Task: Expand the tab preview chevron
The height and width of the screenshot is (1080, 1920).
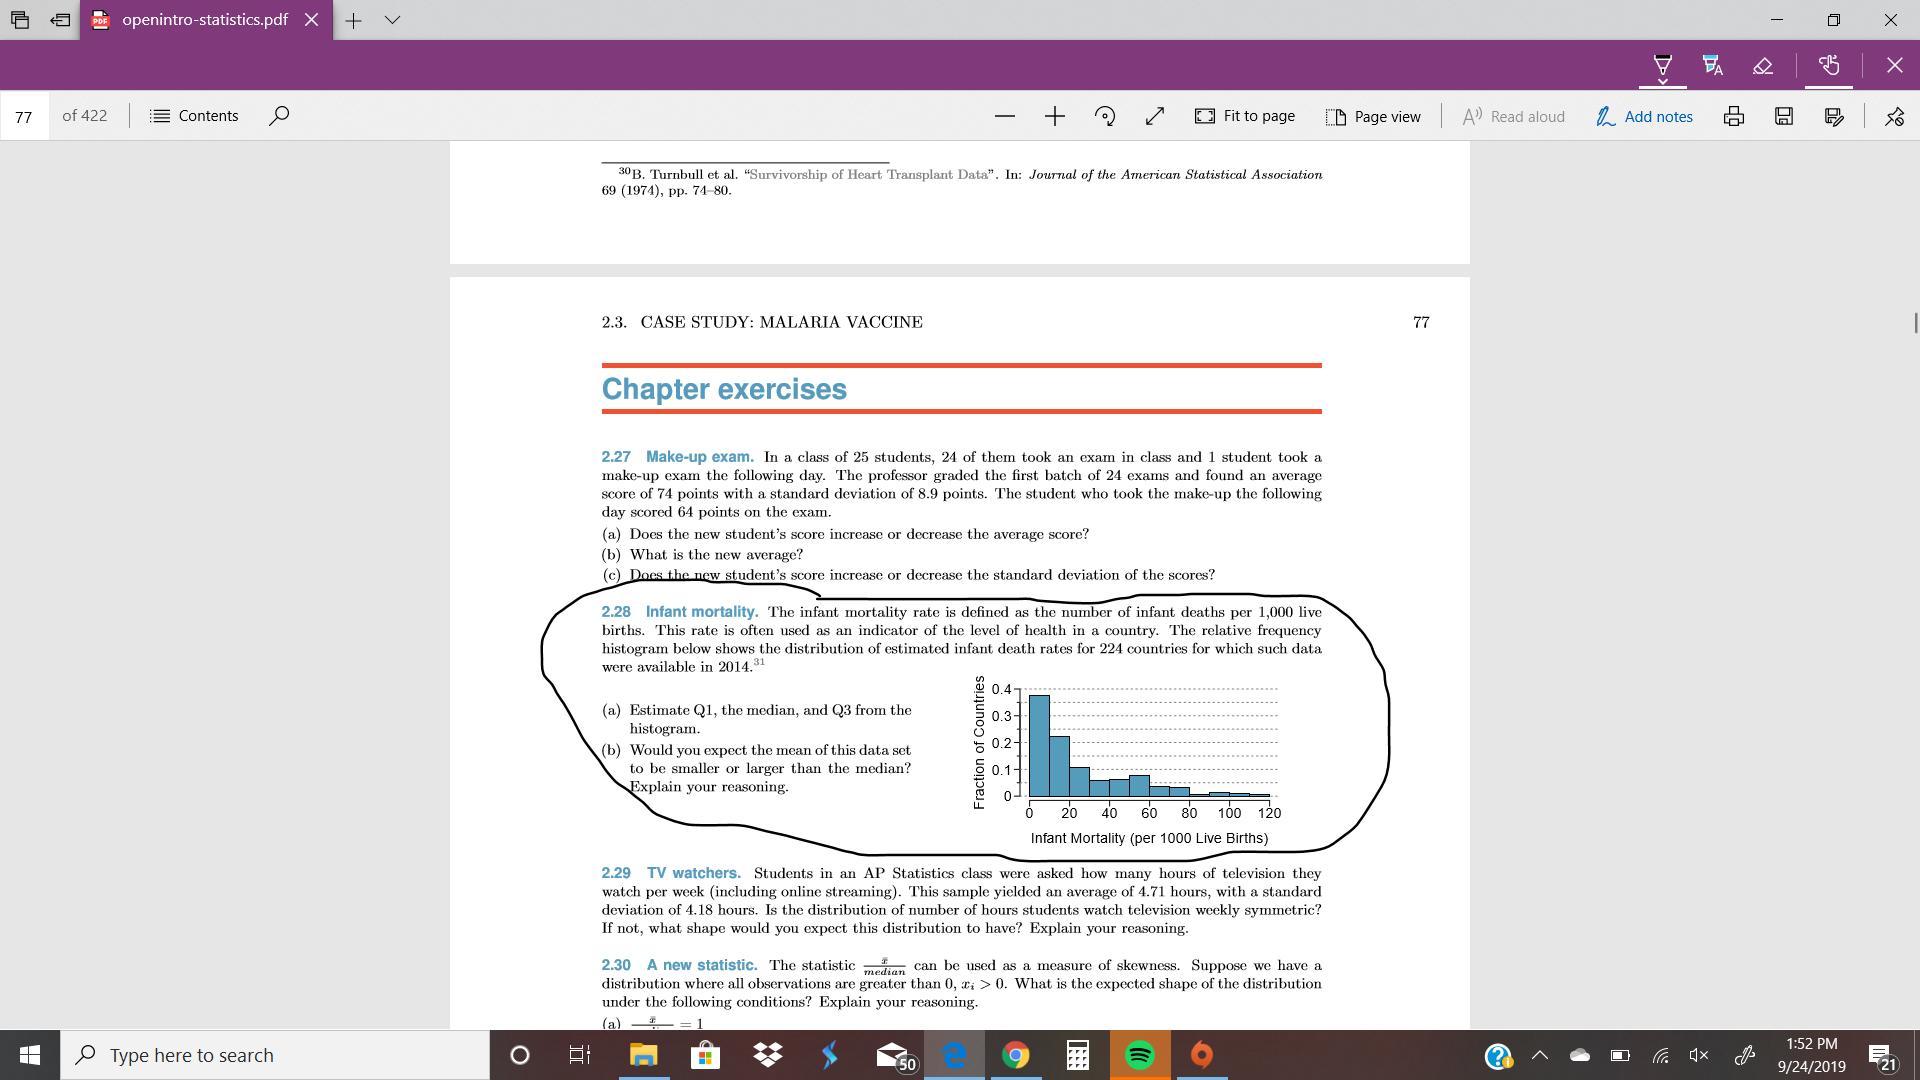Action: (392, 20)
